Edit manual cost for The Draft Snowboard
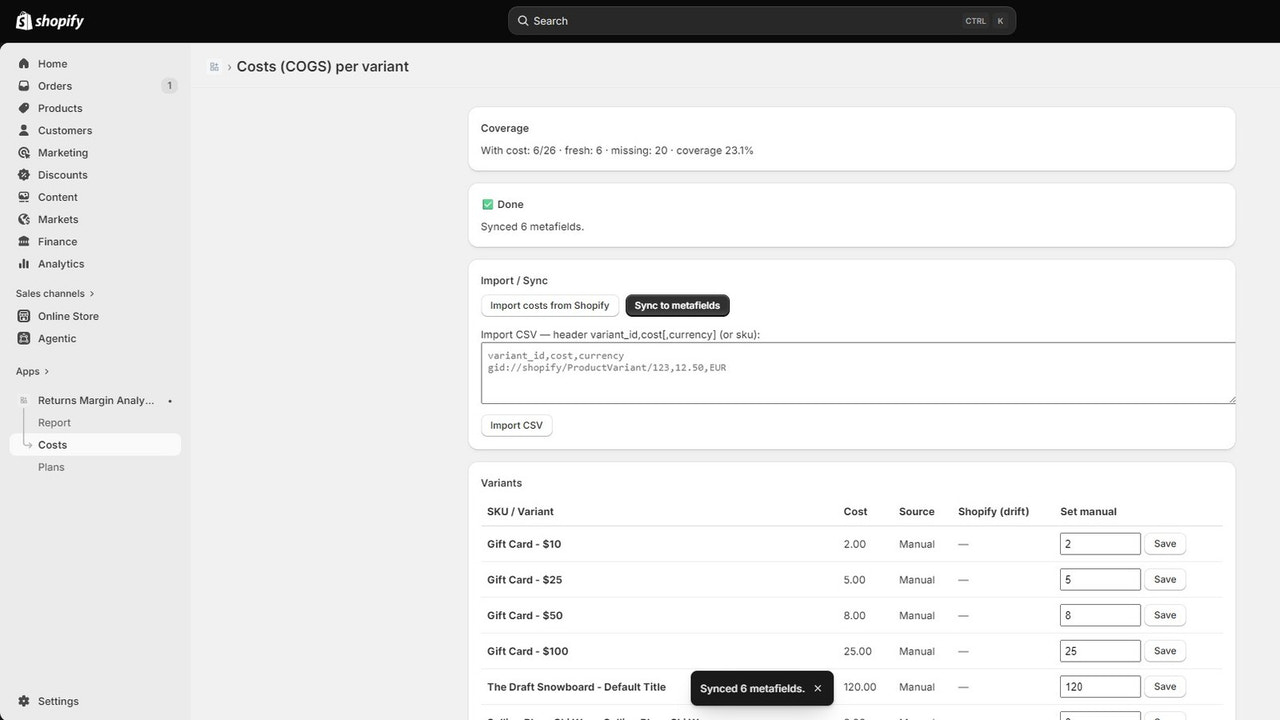 pyautogui.click(x=1100, y=687)
